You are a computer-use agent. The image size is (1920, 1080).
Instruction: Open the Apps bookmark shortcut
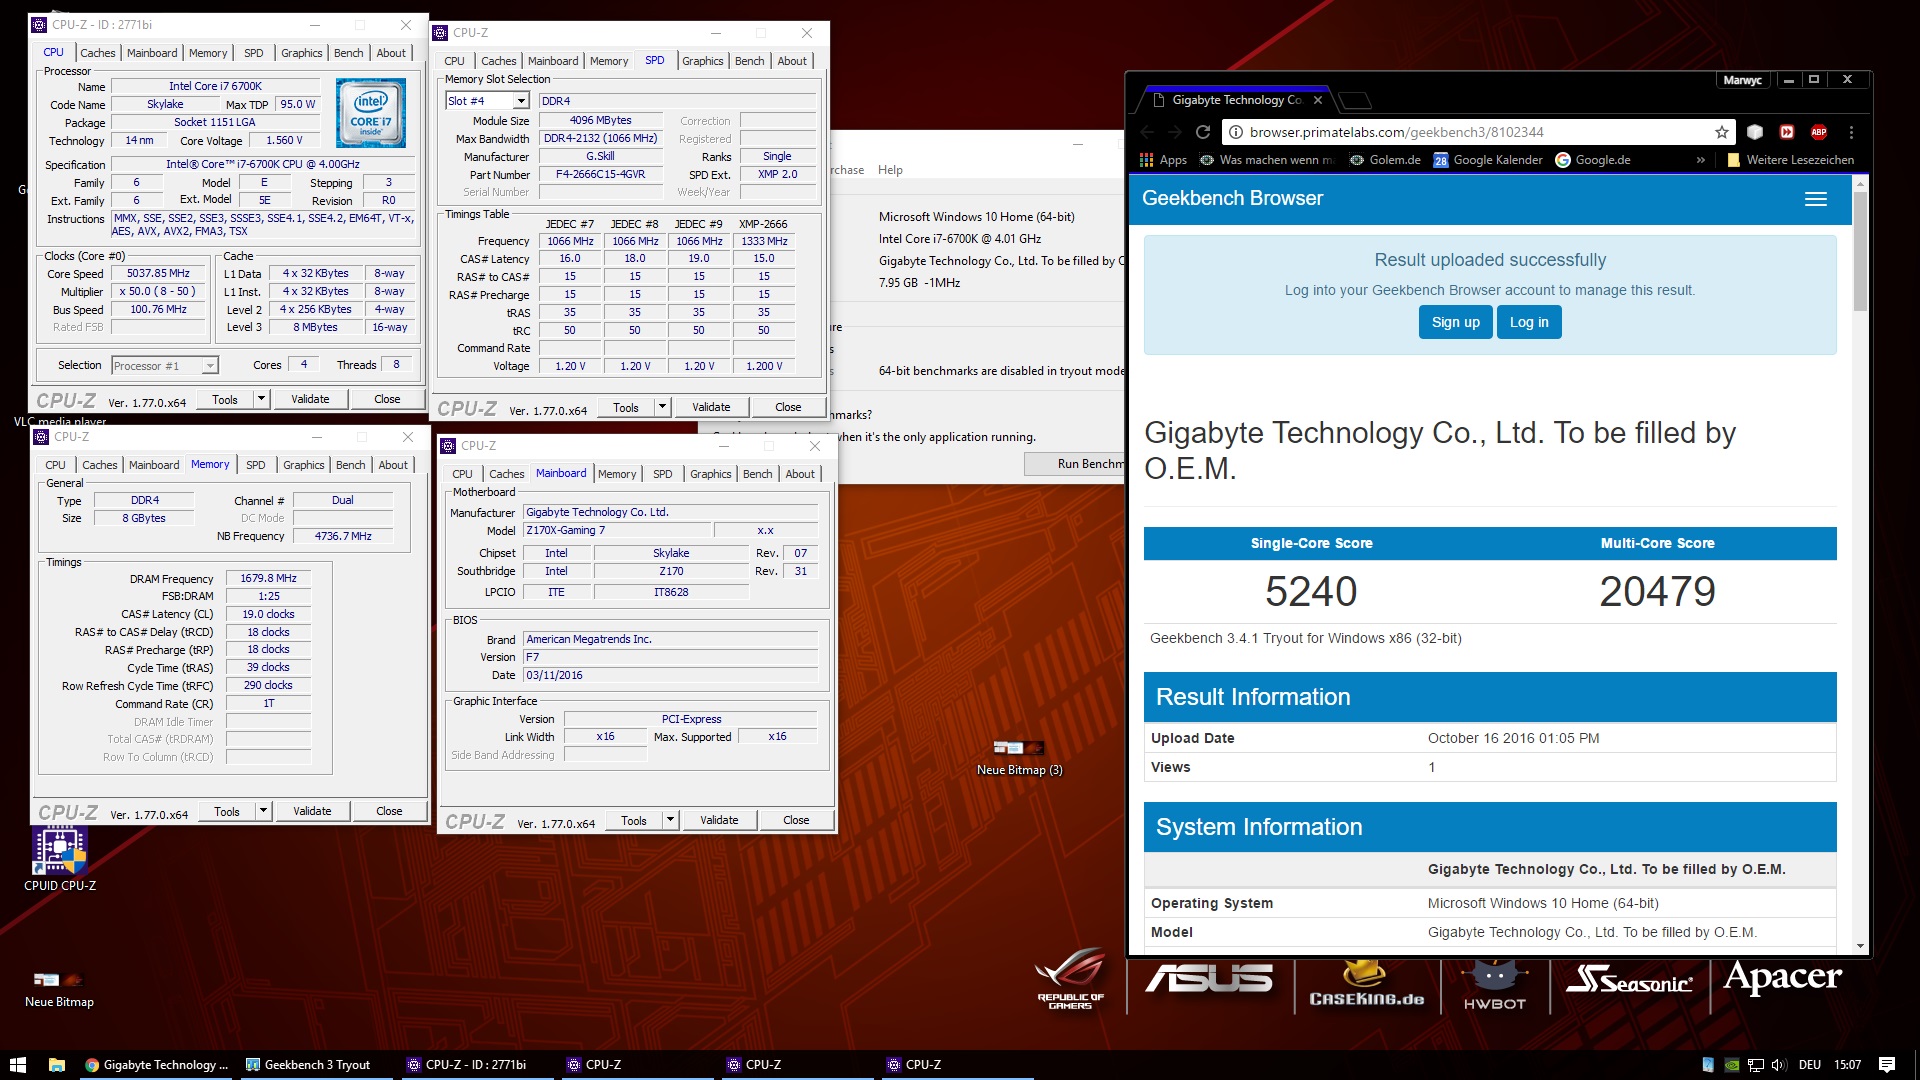[1163, 160]
